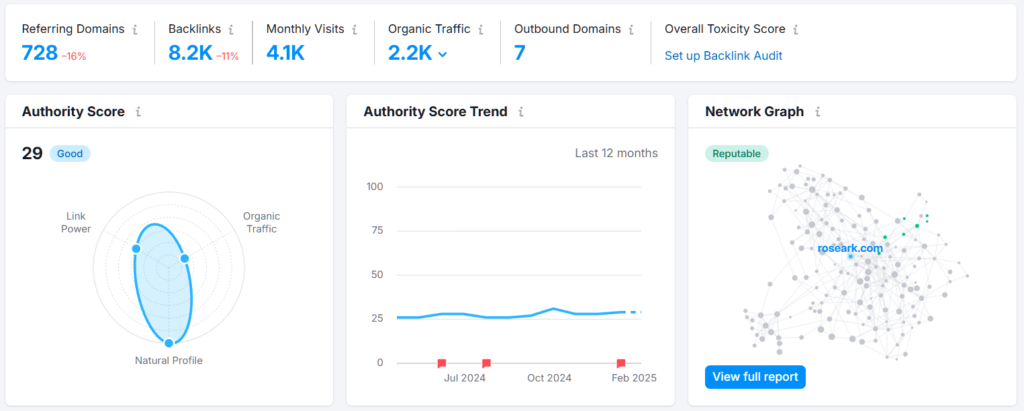Click the -11% Backlinks change
This screenshot has width=1024, height=411.
pyautogui.click(x=227, y=56)
